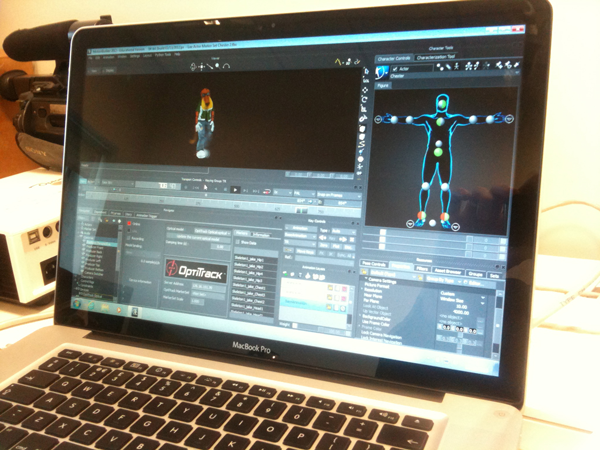This screenshot has height=450, width=600.
Task: Click the roll camera arc icon above viewer
Action: 226,66
